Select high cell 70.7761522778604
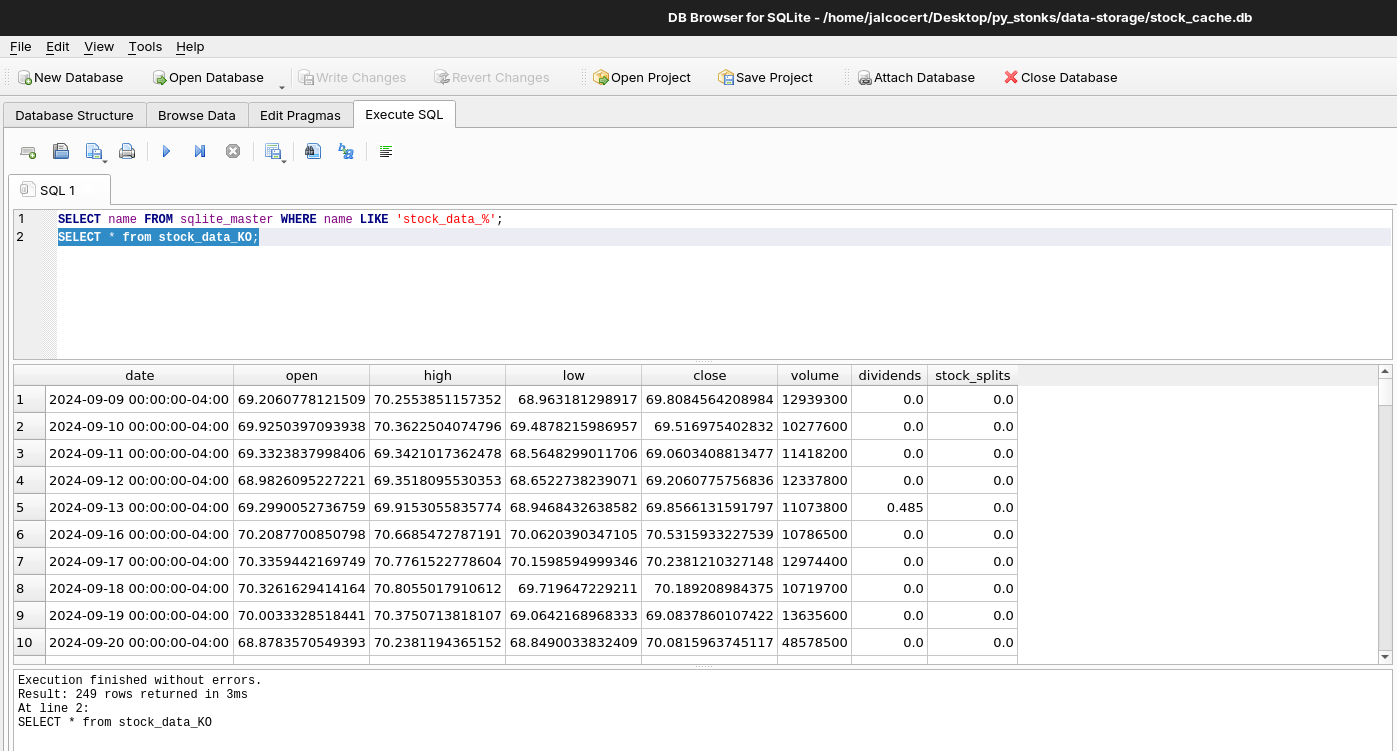This screenshot has height=751, width=1397. tap(437, 561)
